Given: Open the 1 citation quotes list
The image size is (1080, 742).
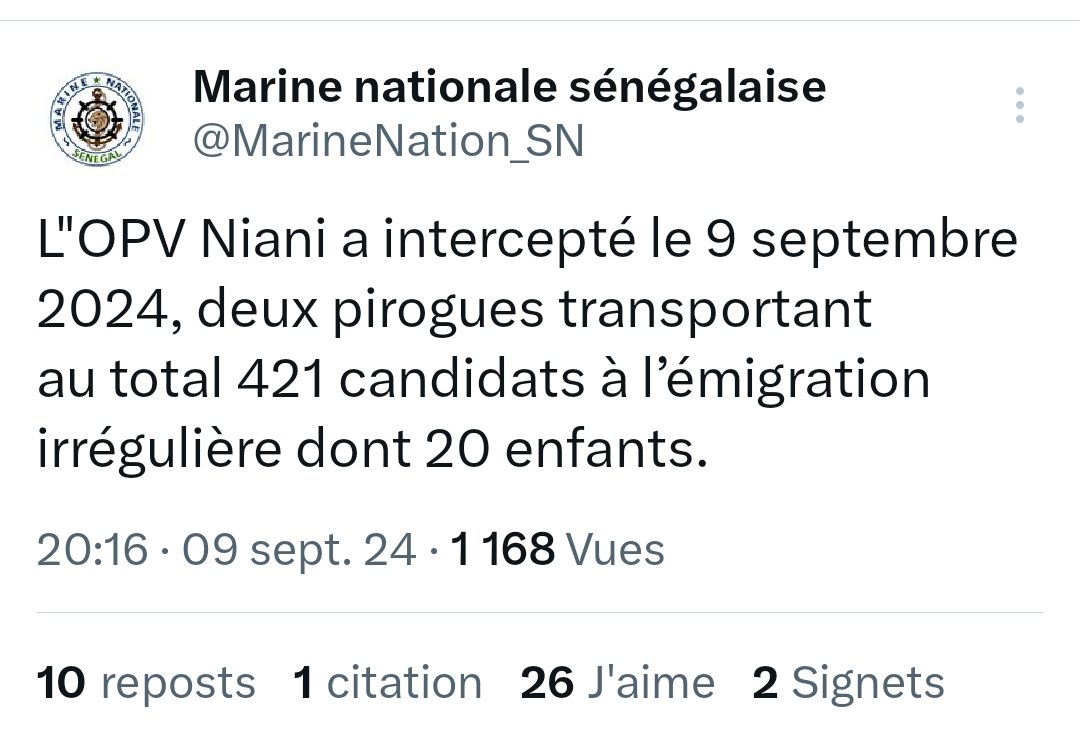Looking at the screenshot, I should [388, 683].
